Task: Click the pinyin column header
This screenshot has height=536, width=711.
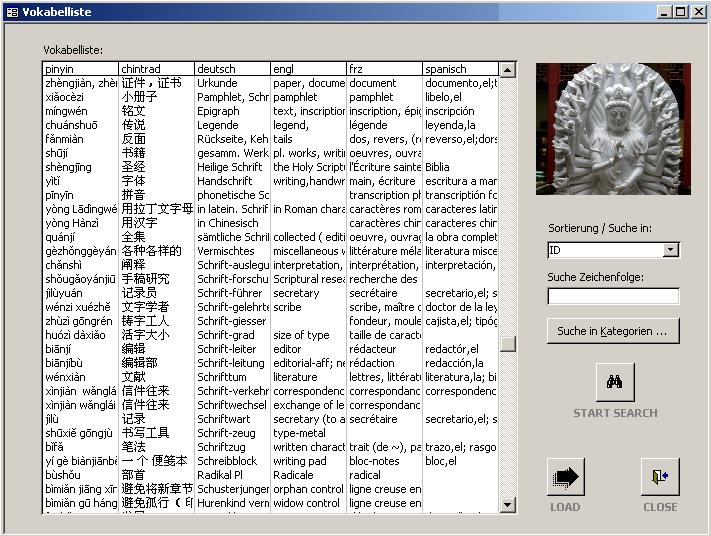Action: 80,69
